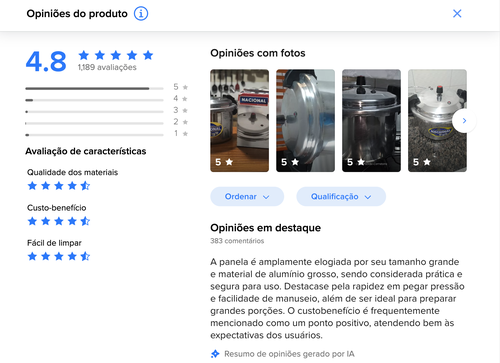Click the Custo-benefício star rating

point(59,221)
